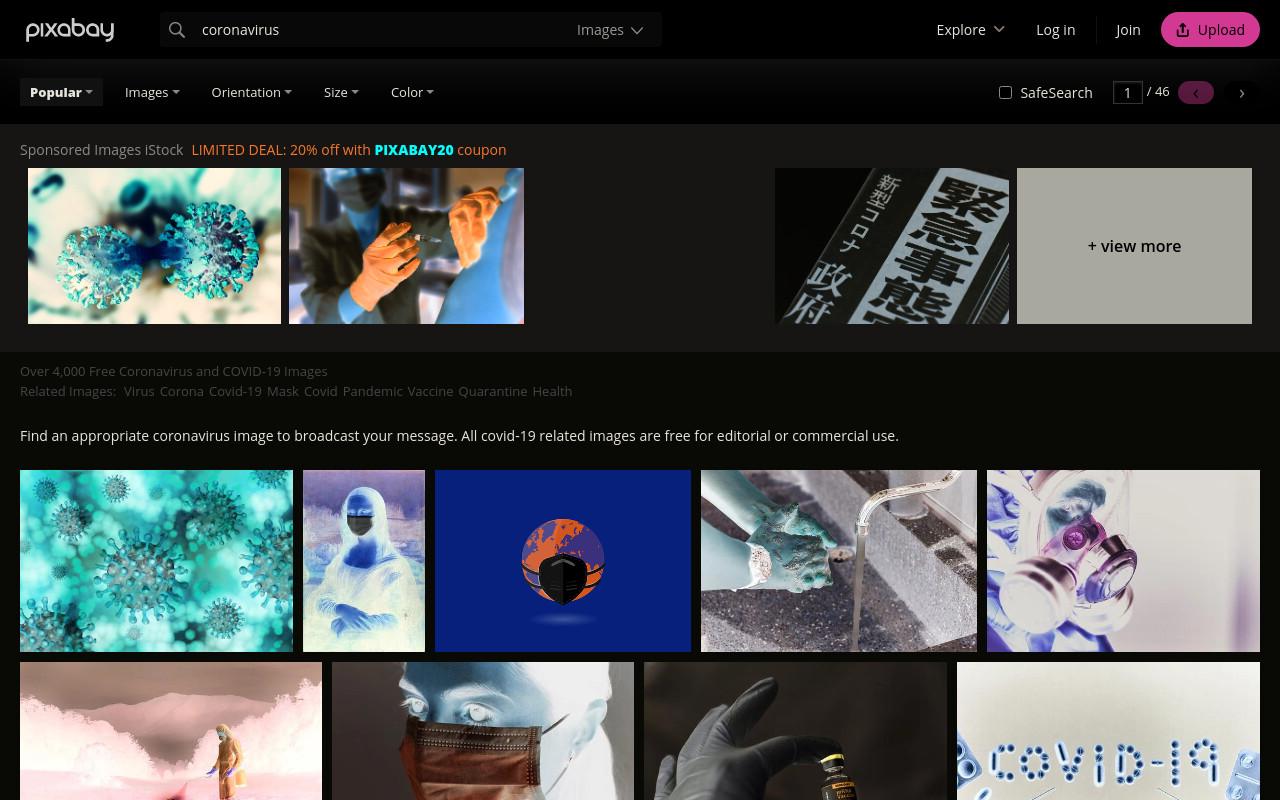
Task: Click the Upload button
Action: [1210, 30]
